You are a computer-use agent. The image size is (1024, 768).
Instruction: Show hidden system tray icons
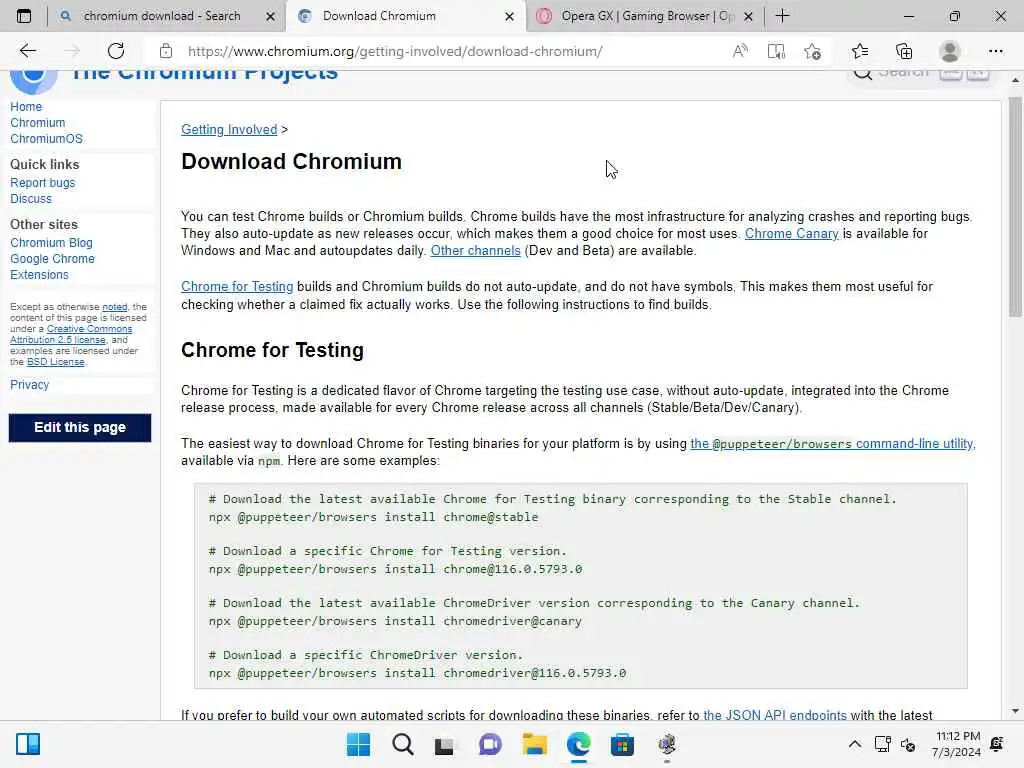tap(854, 744)
